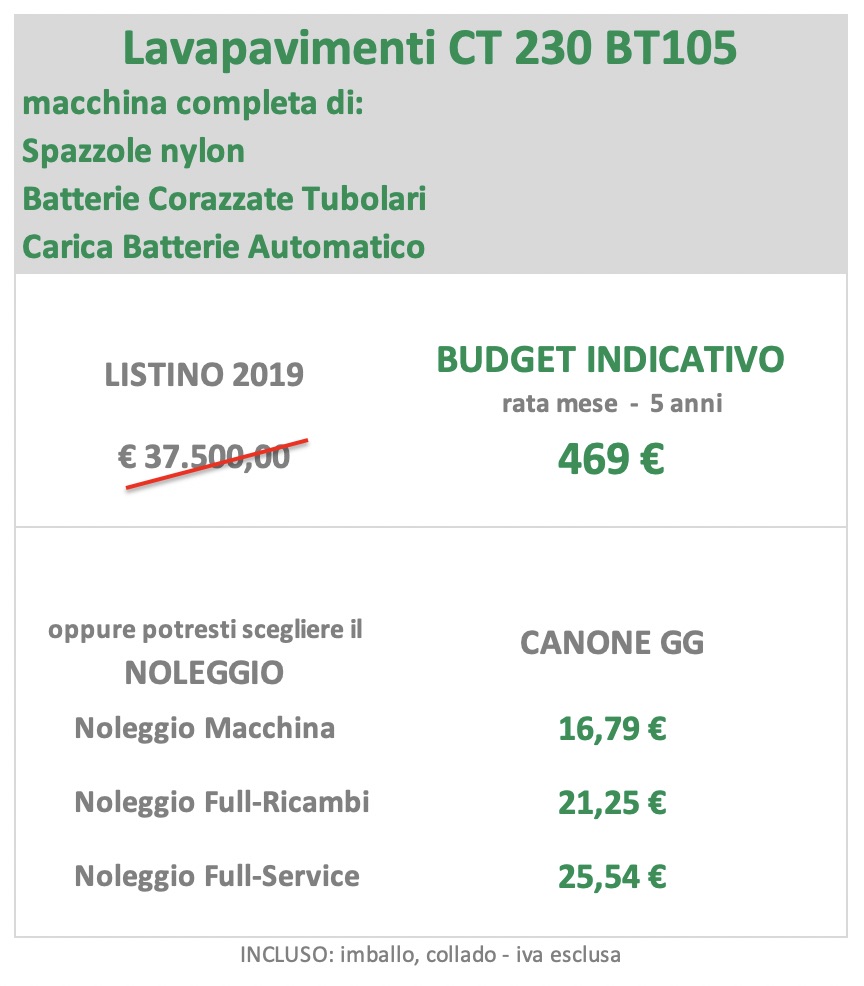The height and width of the screenshot is (986, 864).
Task: Select the Noleggio Full-Service label
Action: click(x=217, y=876)
